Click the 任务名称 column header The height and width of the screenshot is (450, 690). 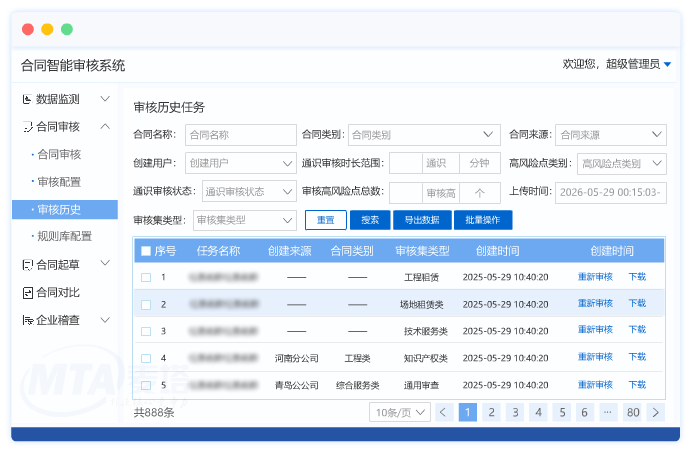[218, 251]
